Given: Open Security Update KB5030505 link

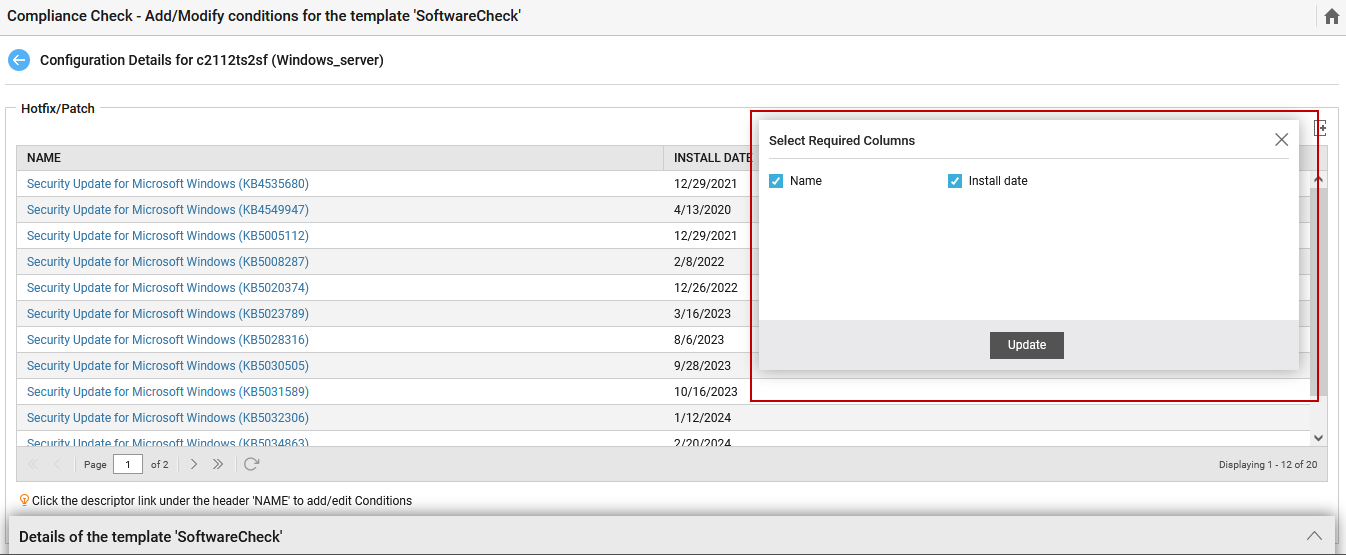Looking at the screenshot, I should [168, 366].
